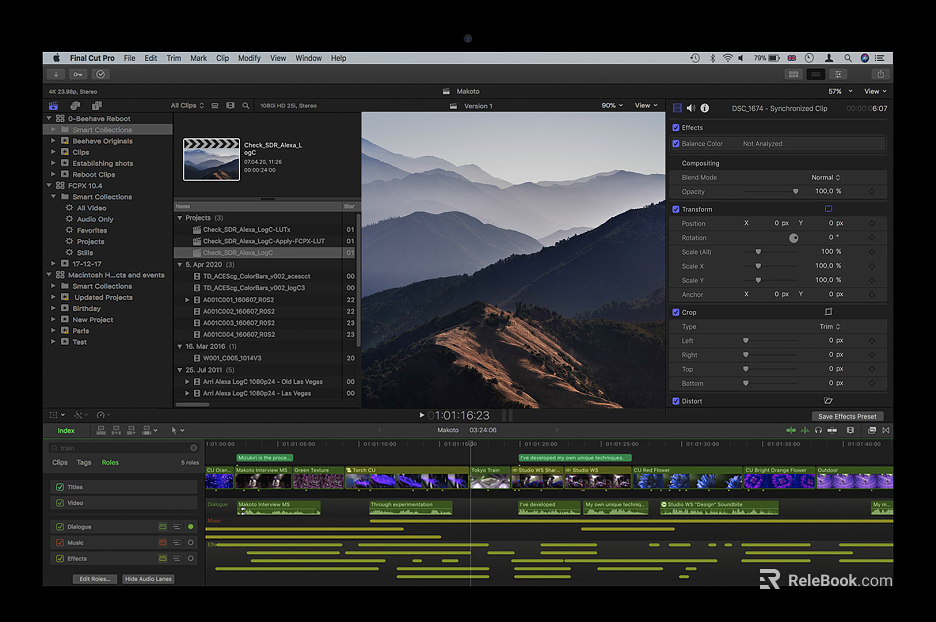Search clips with the browser magnifier icon

(246, 105)
